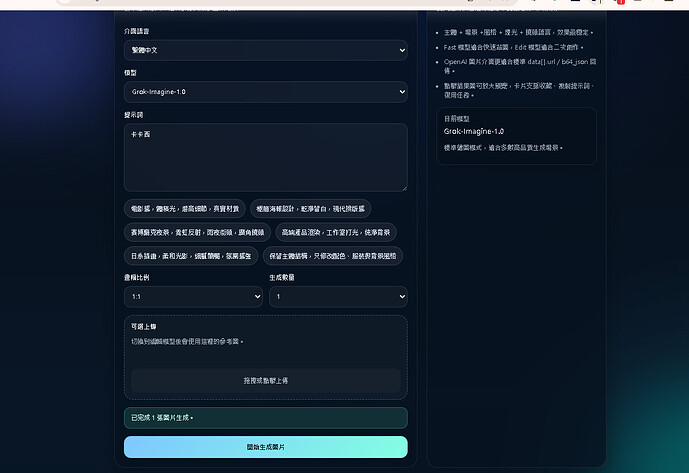The image size is (689, 473).
Task: Apply the 高端產品渲染 preset chip
Action: [336, 232]
